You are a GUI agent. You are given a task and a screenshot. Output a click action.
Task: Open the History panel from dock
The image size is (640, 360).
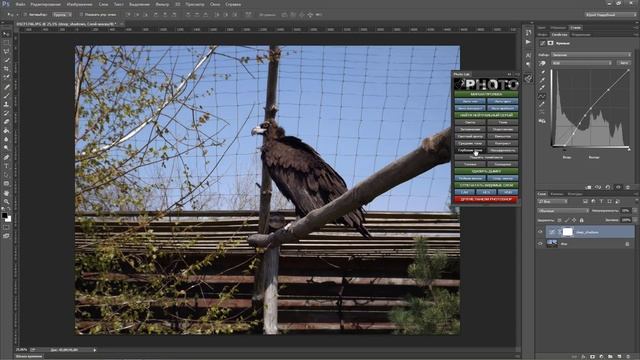pos(528,32)
